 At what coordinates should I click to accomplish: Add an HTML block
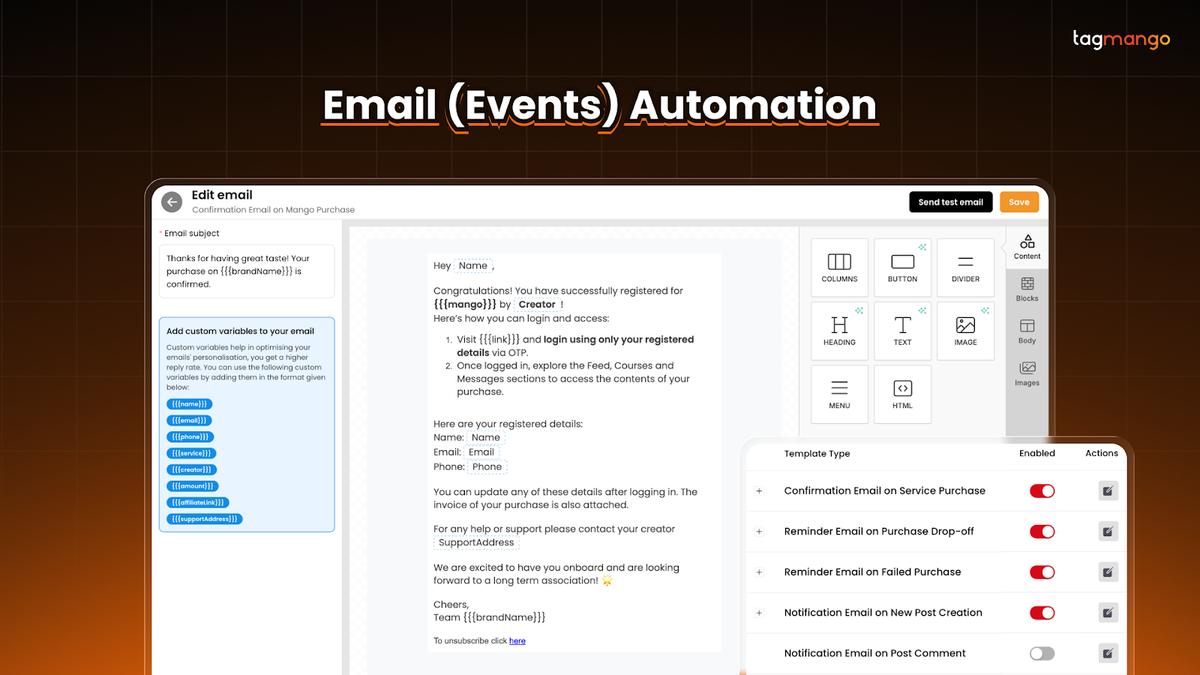(902, 393)
